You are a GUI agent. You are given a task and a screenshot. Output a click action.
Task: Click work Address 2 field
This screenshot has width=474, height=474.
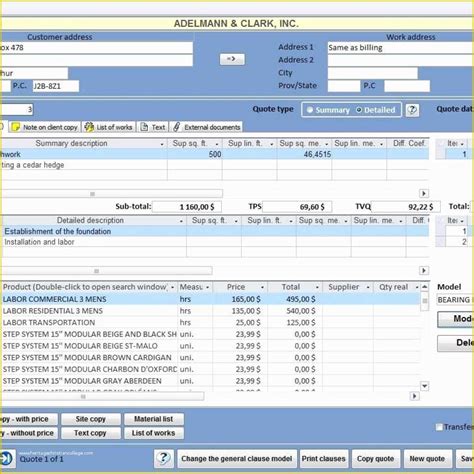click(401, 60)
